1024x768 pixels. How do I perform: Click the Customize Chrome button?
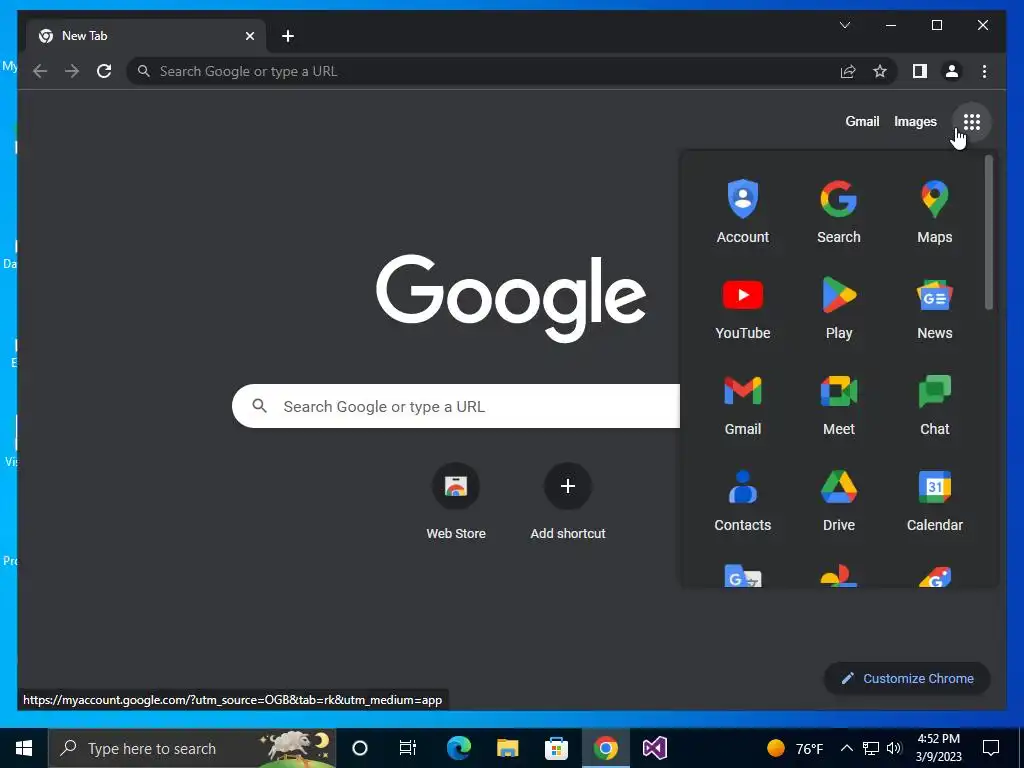pyautogui.click(x=907, y=679)
